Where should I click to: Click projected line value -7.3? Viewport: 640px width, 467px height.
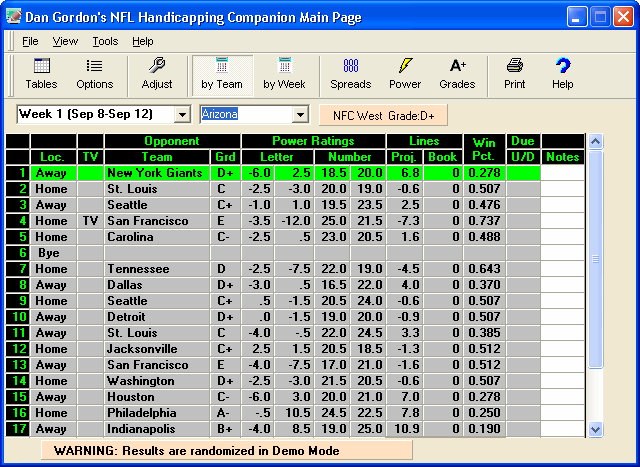(x=404, y=221)
